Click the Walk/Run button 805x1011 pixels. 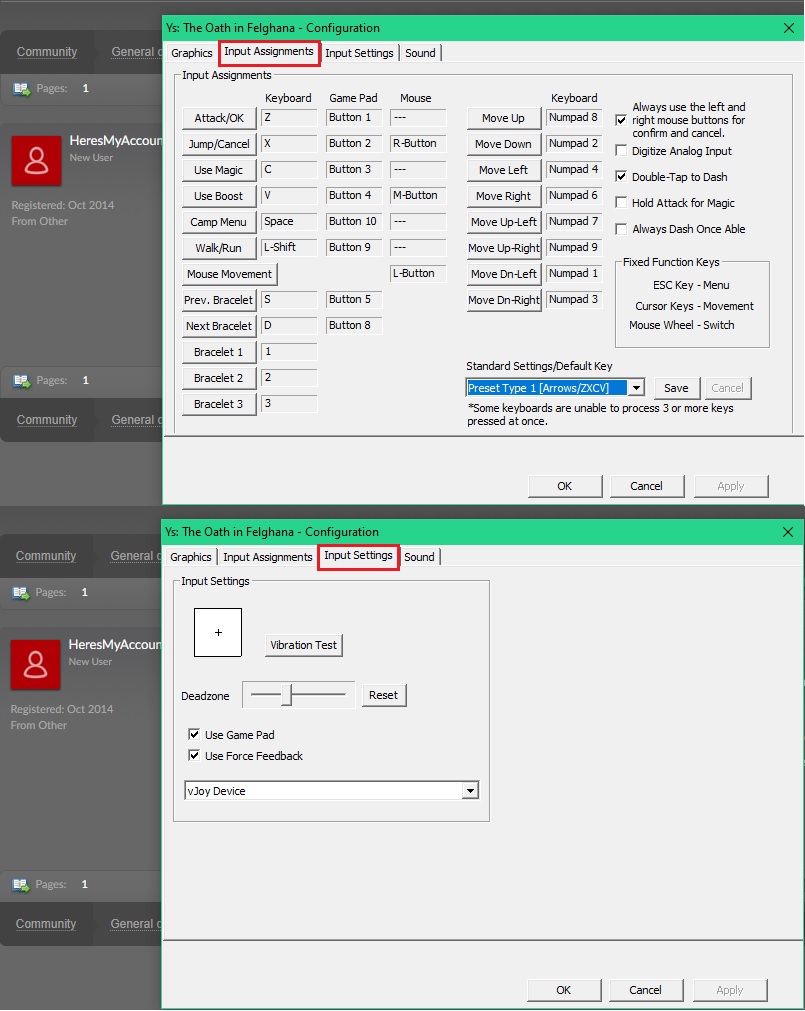coord(219,248)
